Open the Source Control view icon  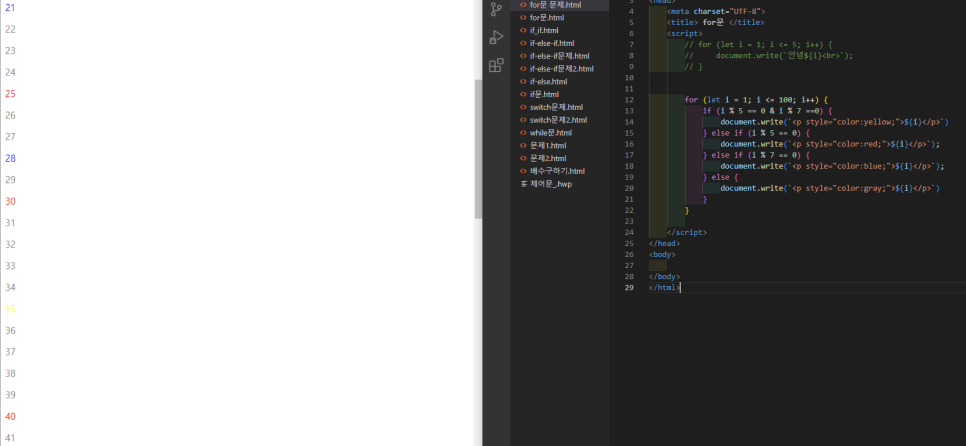(496, 9)
